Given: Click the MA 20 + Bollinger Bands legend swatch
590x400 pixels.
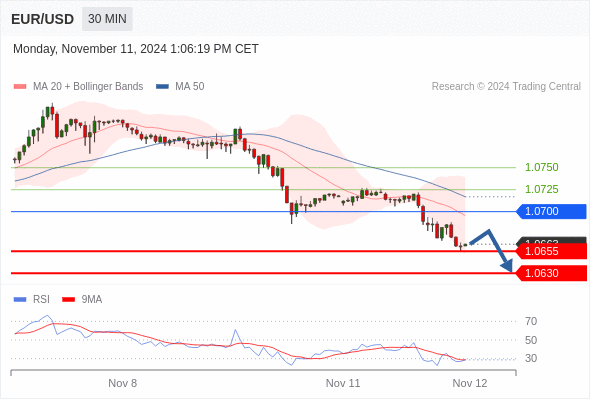Looking at the screenshot, I should [20, 87].
